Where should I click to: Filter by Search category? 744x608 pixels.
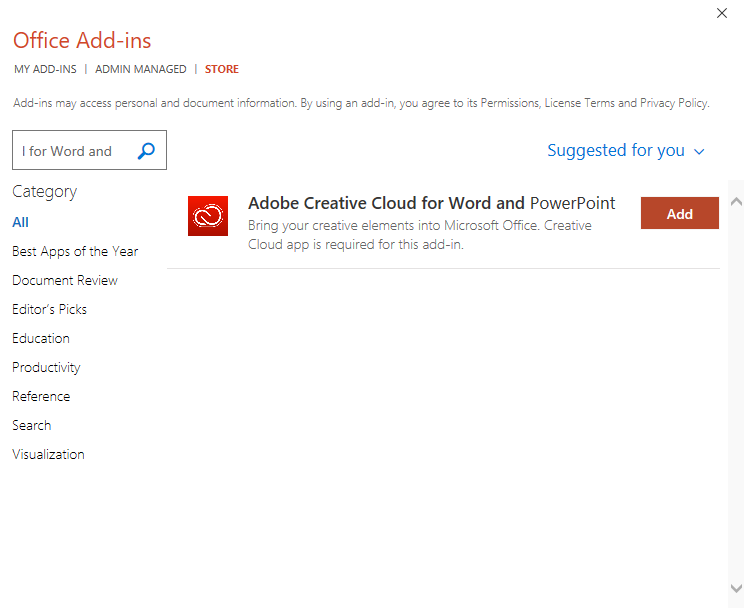[31, 425]
